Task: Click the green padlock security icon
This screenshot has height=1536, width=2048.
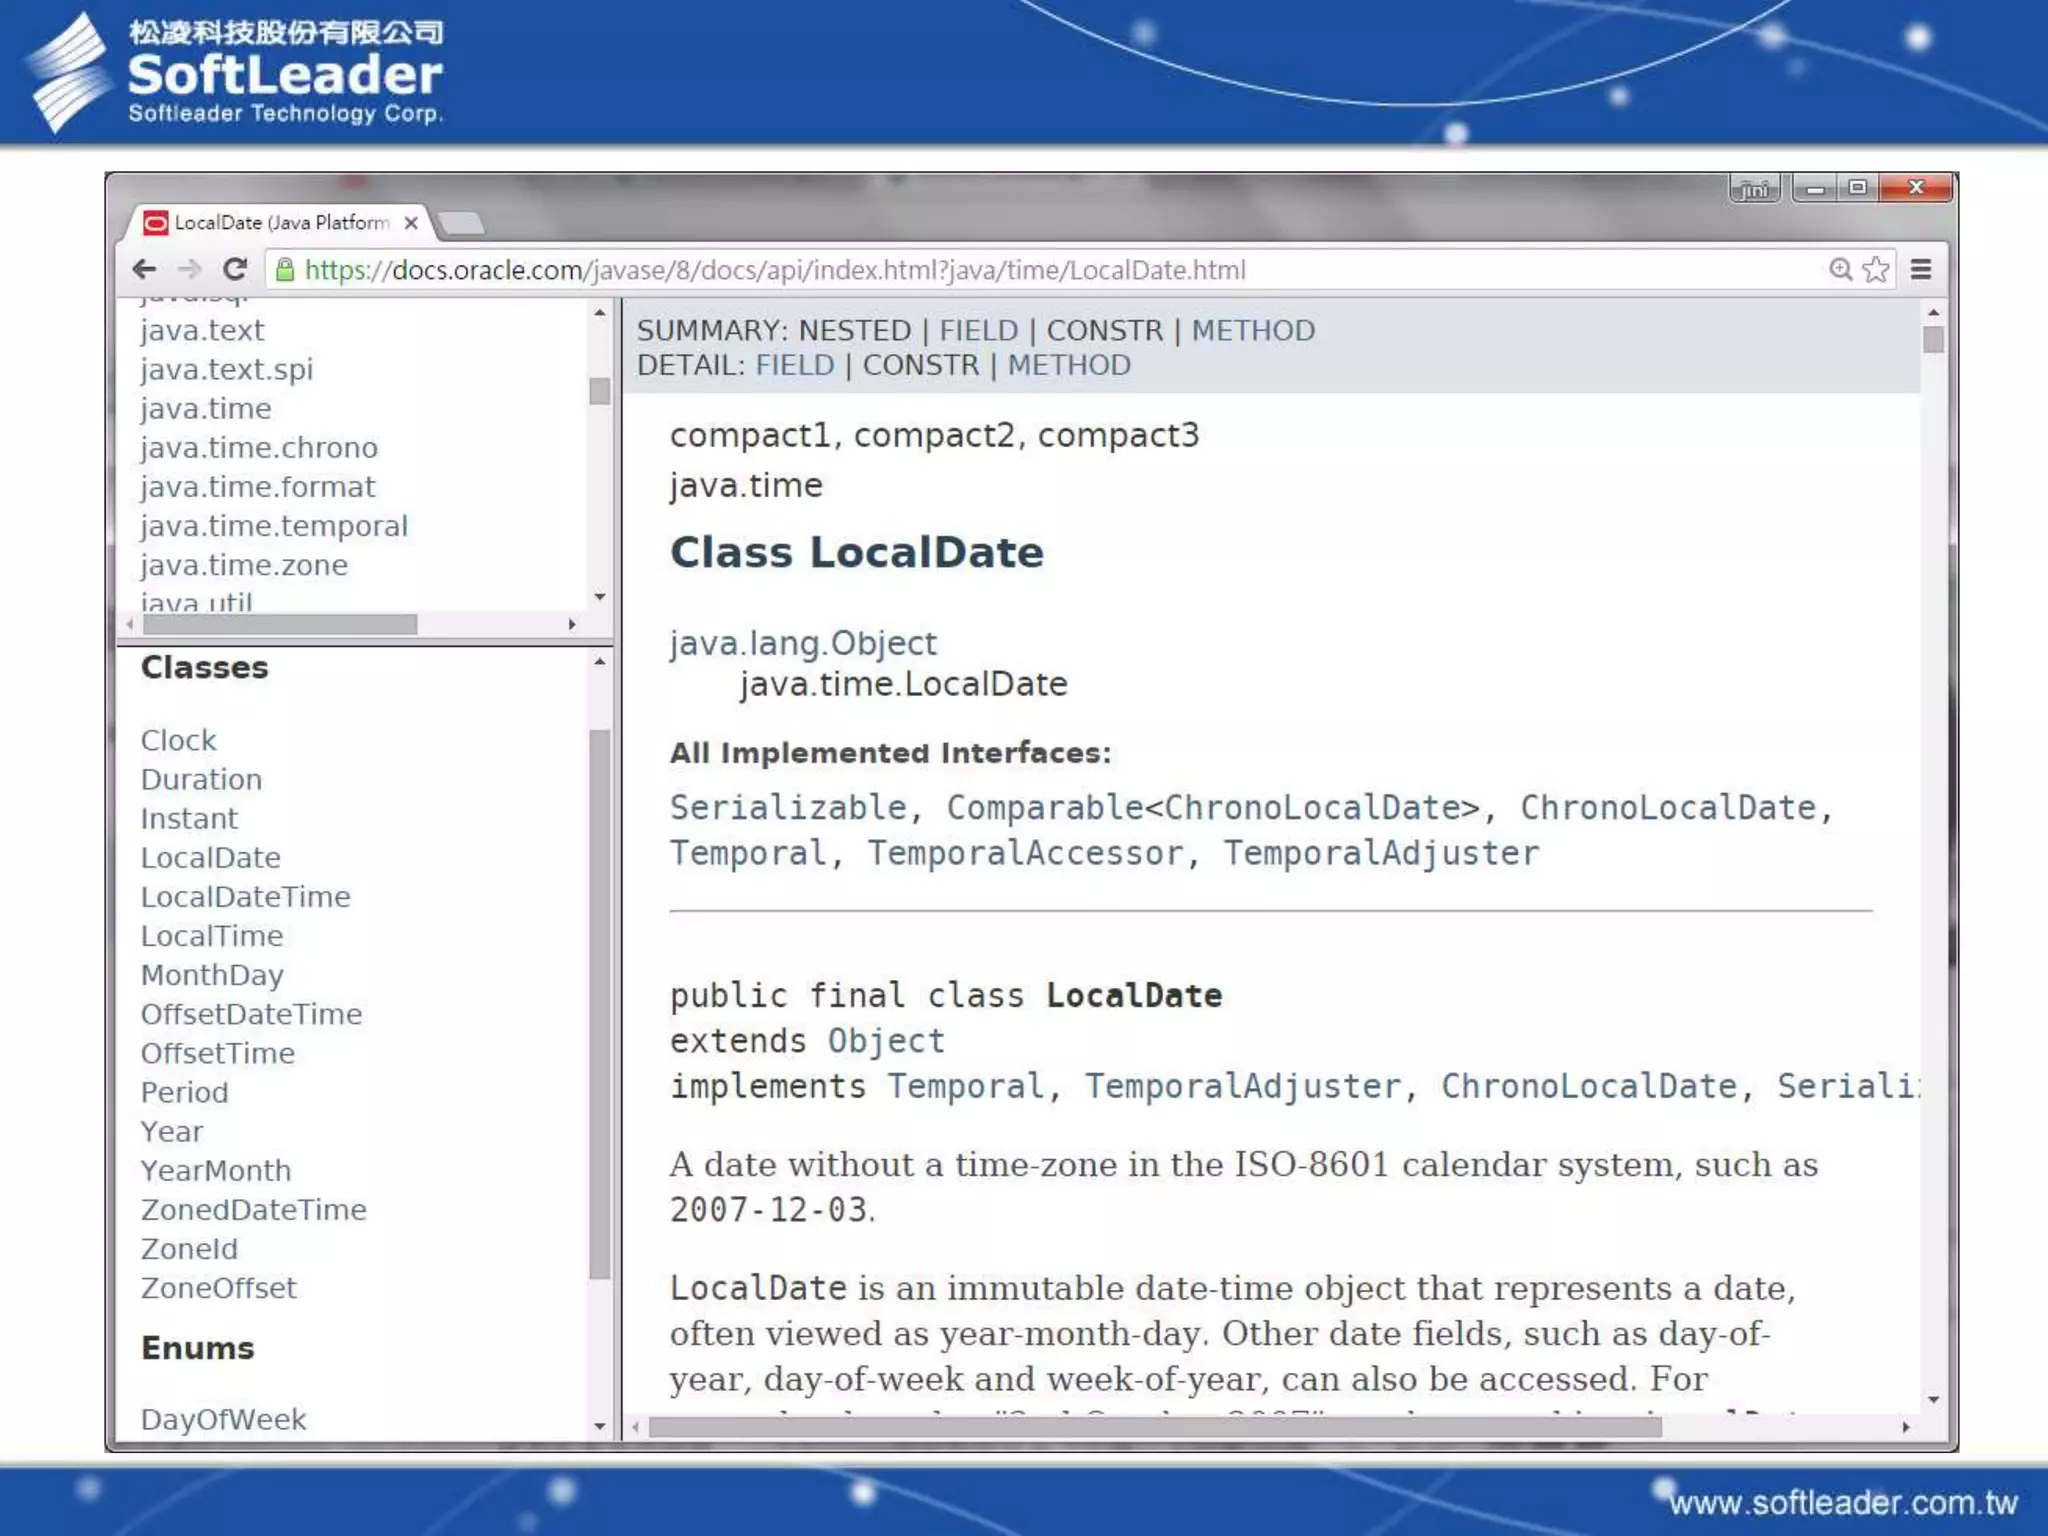Action: [285, 270]
